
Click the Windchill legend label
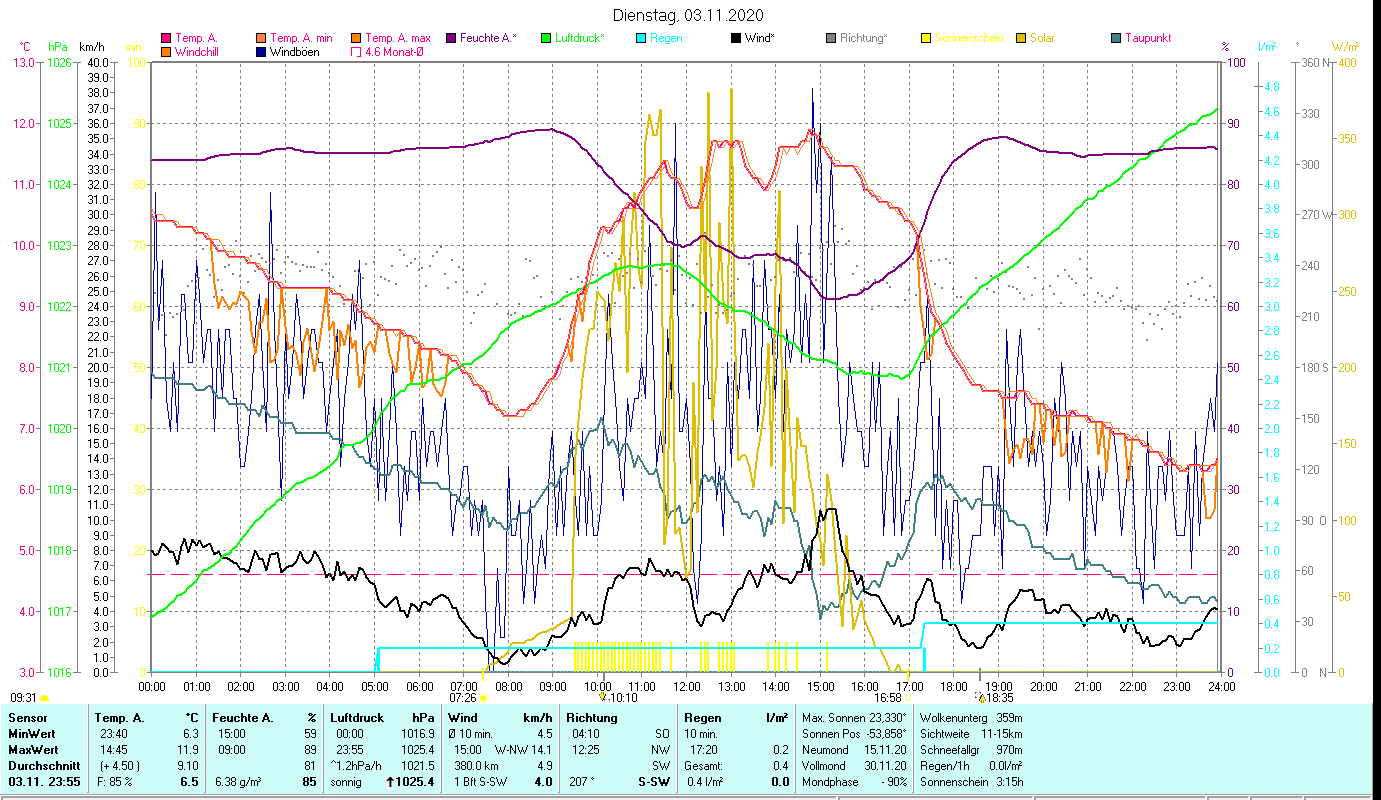[x=198, y=52]
